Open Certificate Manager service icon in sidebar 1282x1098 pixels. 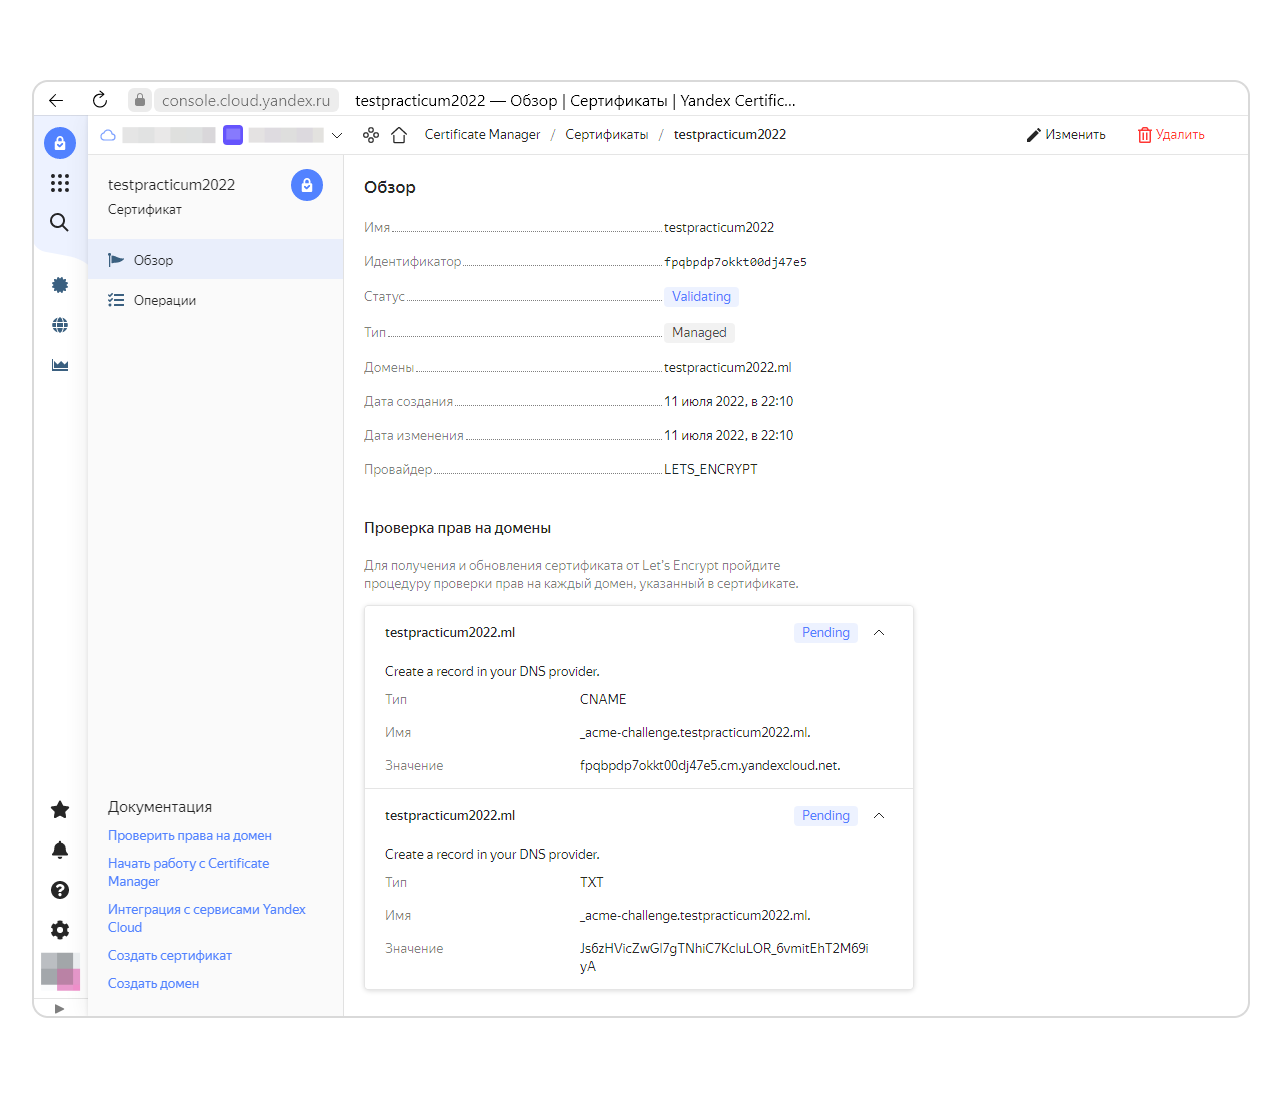[x=60, y=143]
